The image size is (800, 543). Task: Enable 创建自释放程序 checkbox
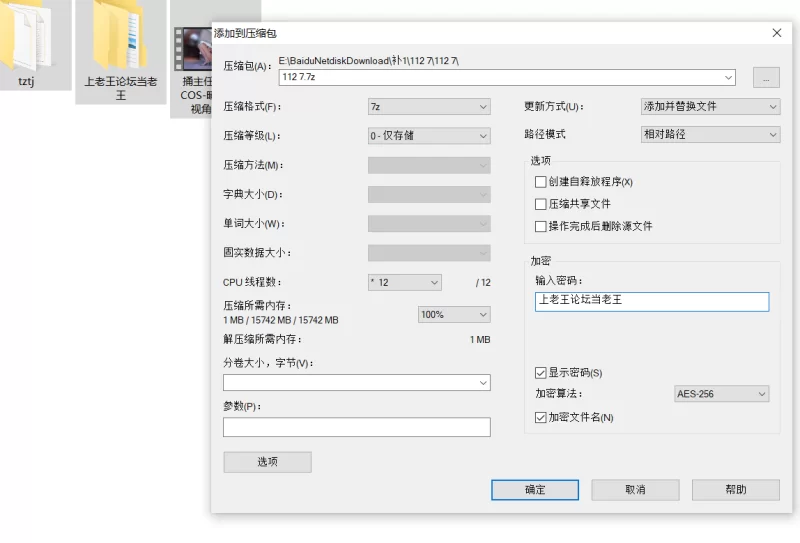coord(541,182)
